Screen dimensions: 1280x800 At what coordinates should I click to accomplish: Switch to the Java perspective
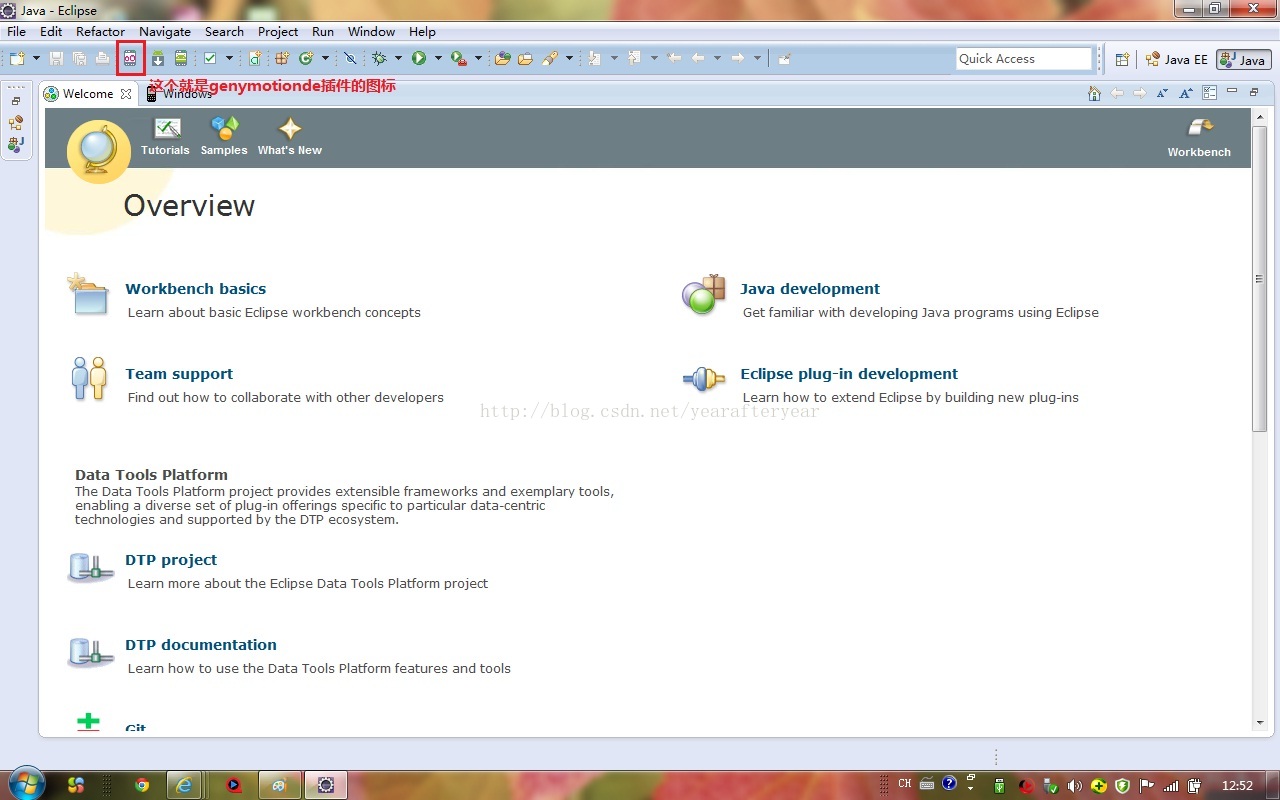click(x=1243, y=60)
